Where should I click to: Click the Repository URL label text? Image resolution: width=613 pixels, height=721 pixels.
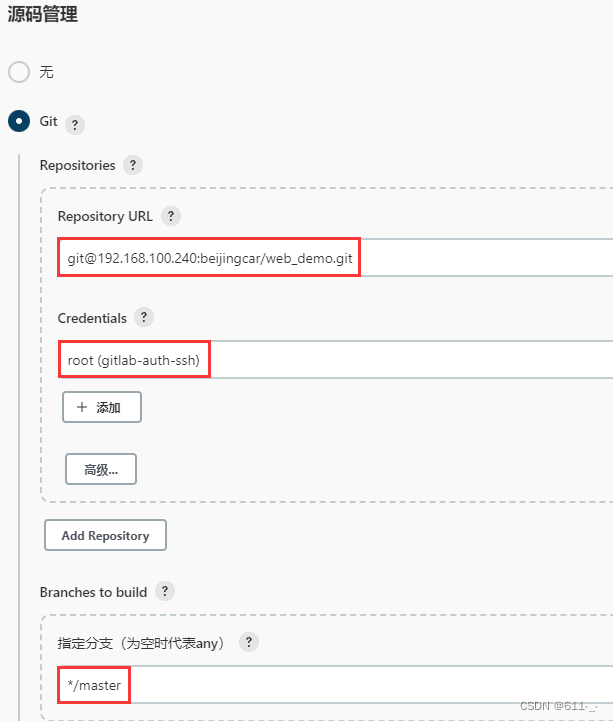click(x=105, y=217)
